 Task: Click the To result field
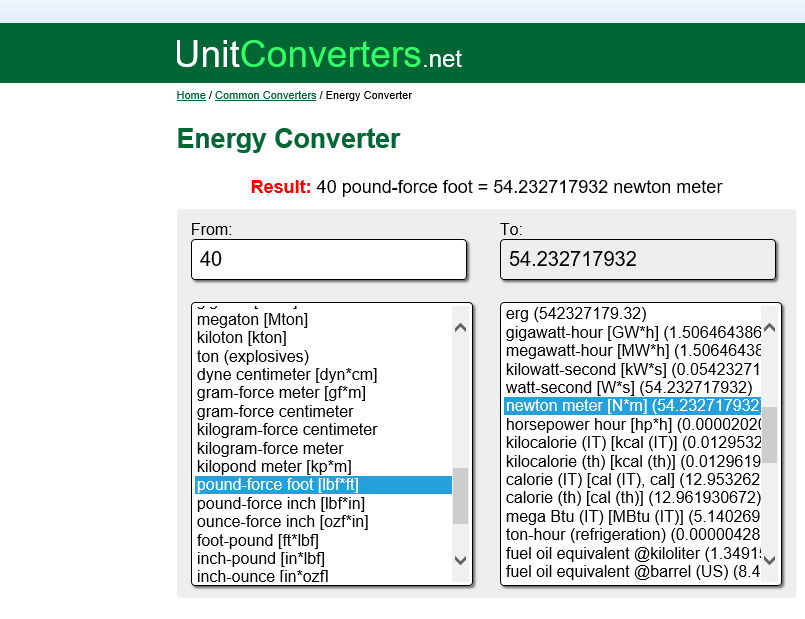click(638, 259)
